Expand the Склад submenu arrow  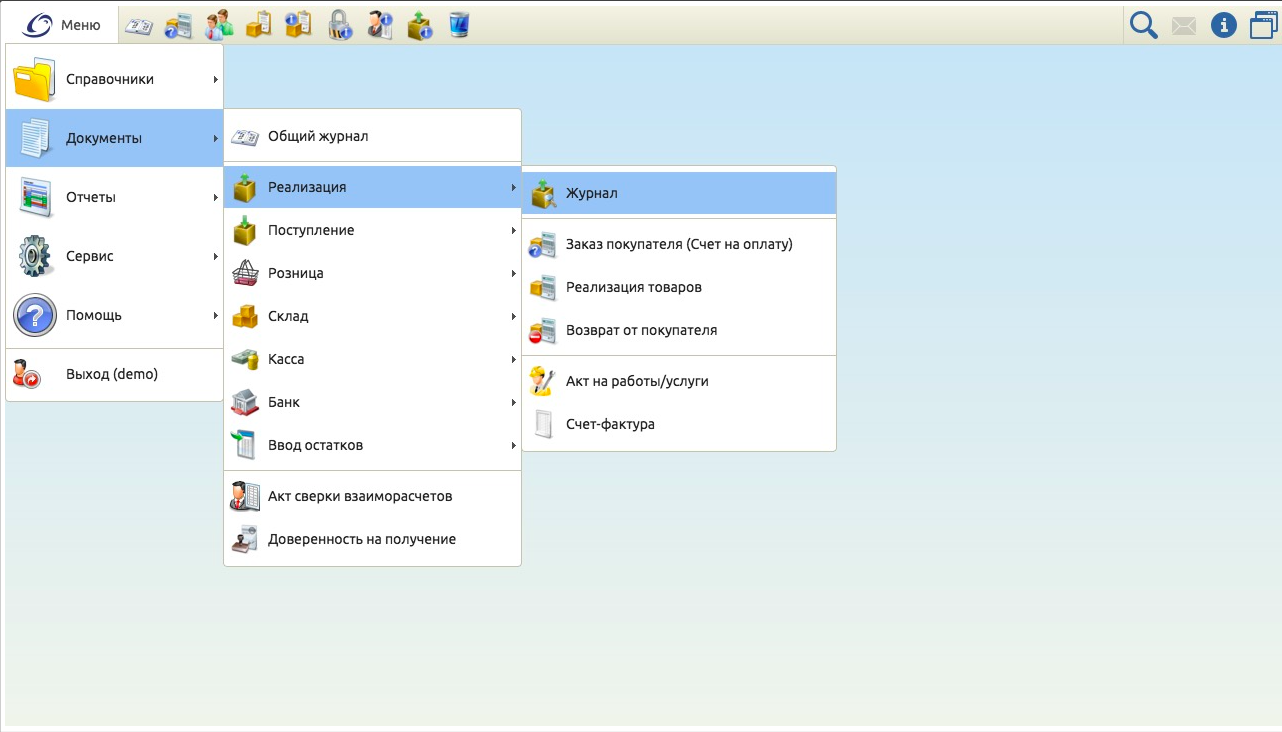click(514, 316)
